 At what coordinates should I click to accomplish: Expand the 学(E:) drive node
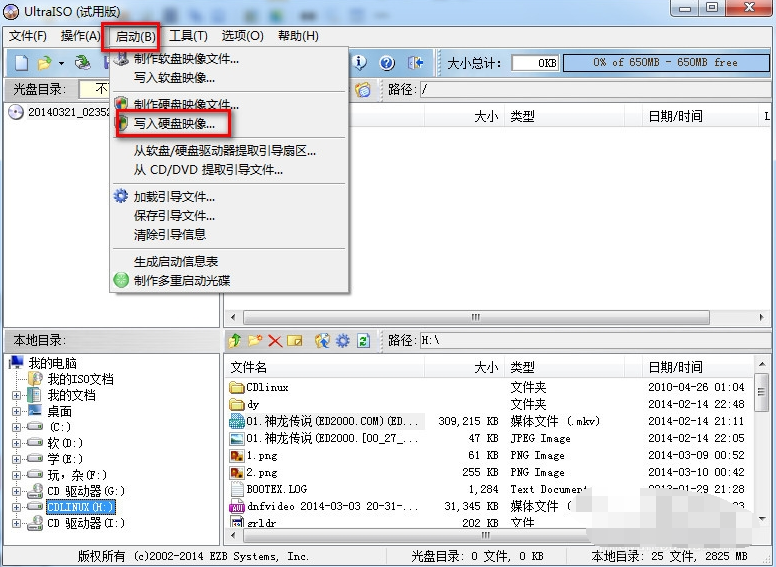[x=16, y=459]
